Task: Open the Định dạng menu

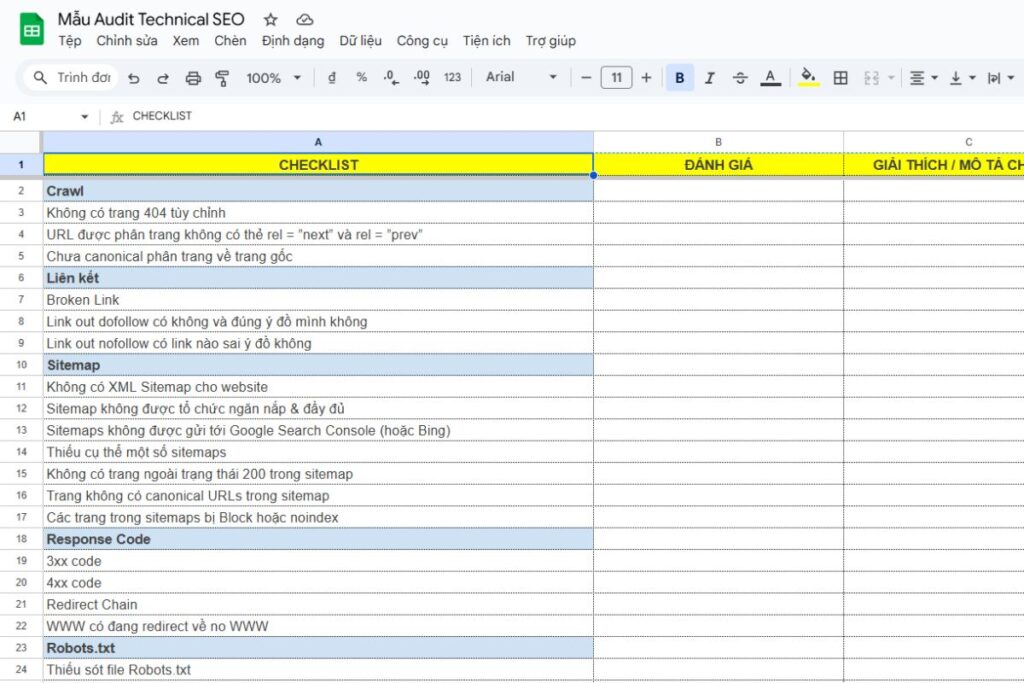Action: coord(293,41)
